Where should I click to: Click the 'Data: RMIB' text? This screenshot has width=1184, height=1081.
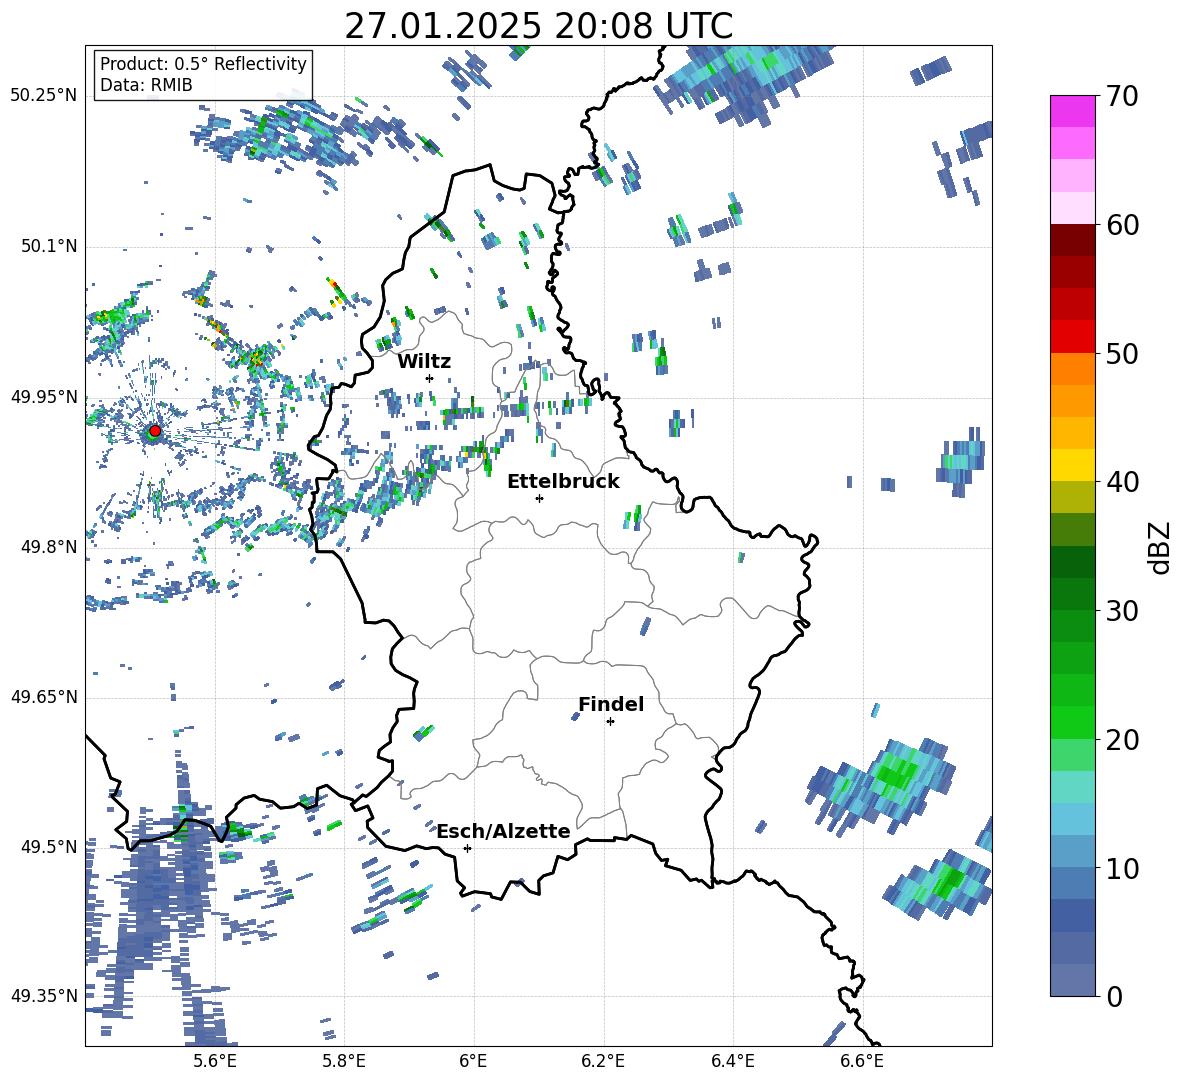[146, 85]
